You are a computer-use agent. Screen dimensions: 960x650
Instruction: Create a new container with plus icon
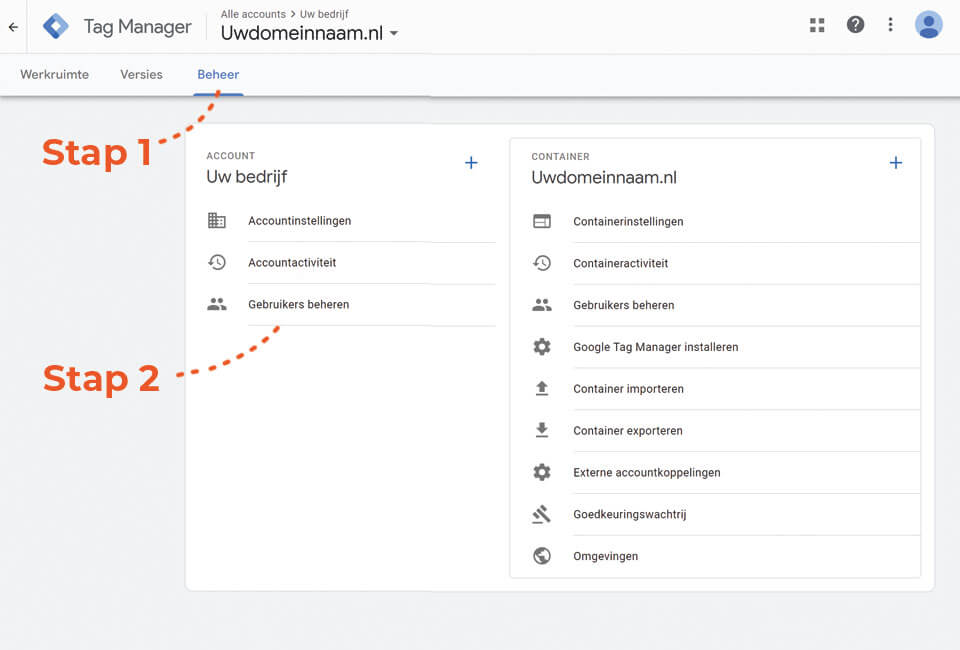[x=895, y=163]
